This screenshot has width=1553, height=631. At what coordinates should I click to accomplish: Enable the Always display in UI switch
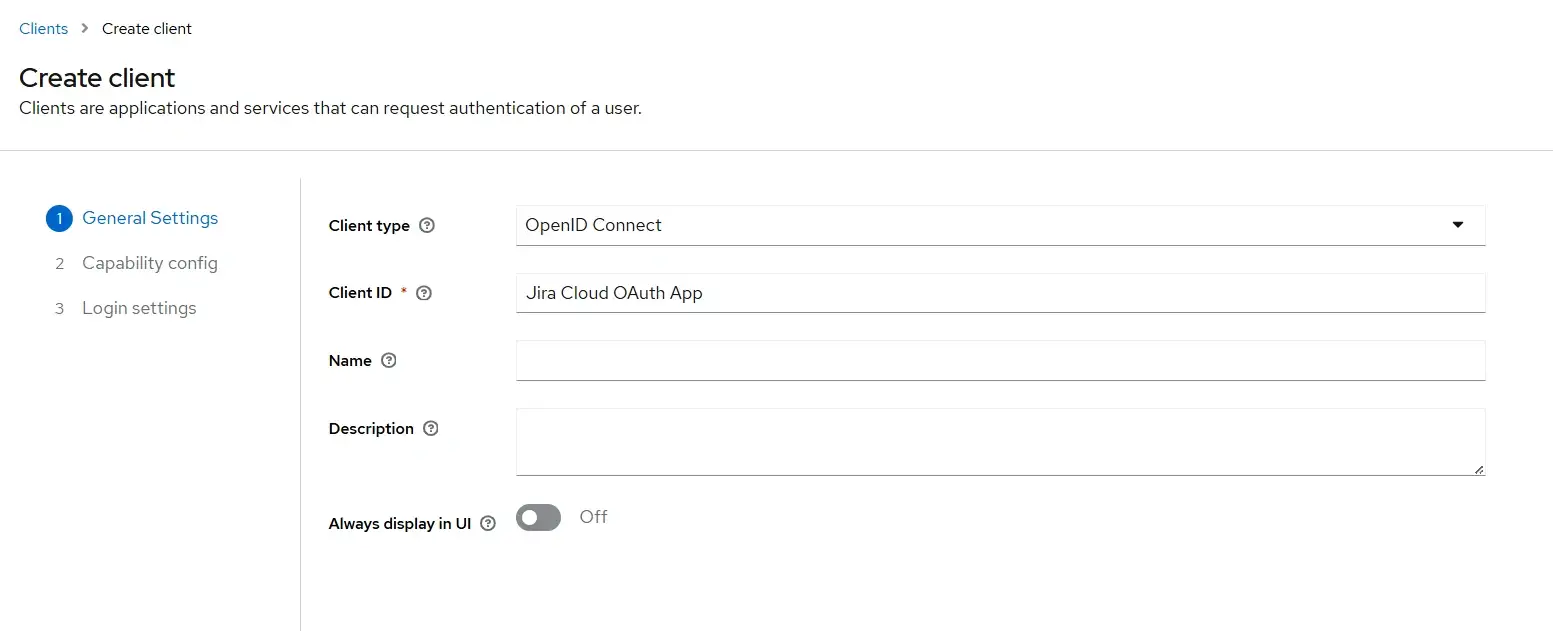click(538, 517)
